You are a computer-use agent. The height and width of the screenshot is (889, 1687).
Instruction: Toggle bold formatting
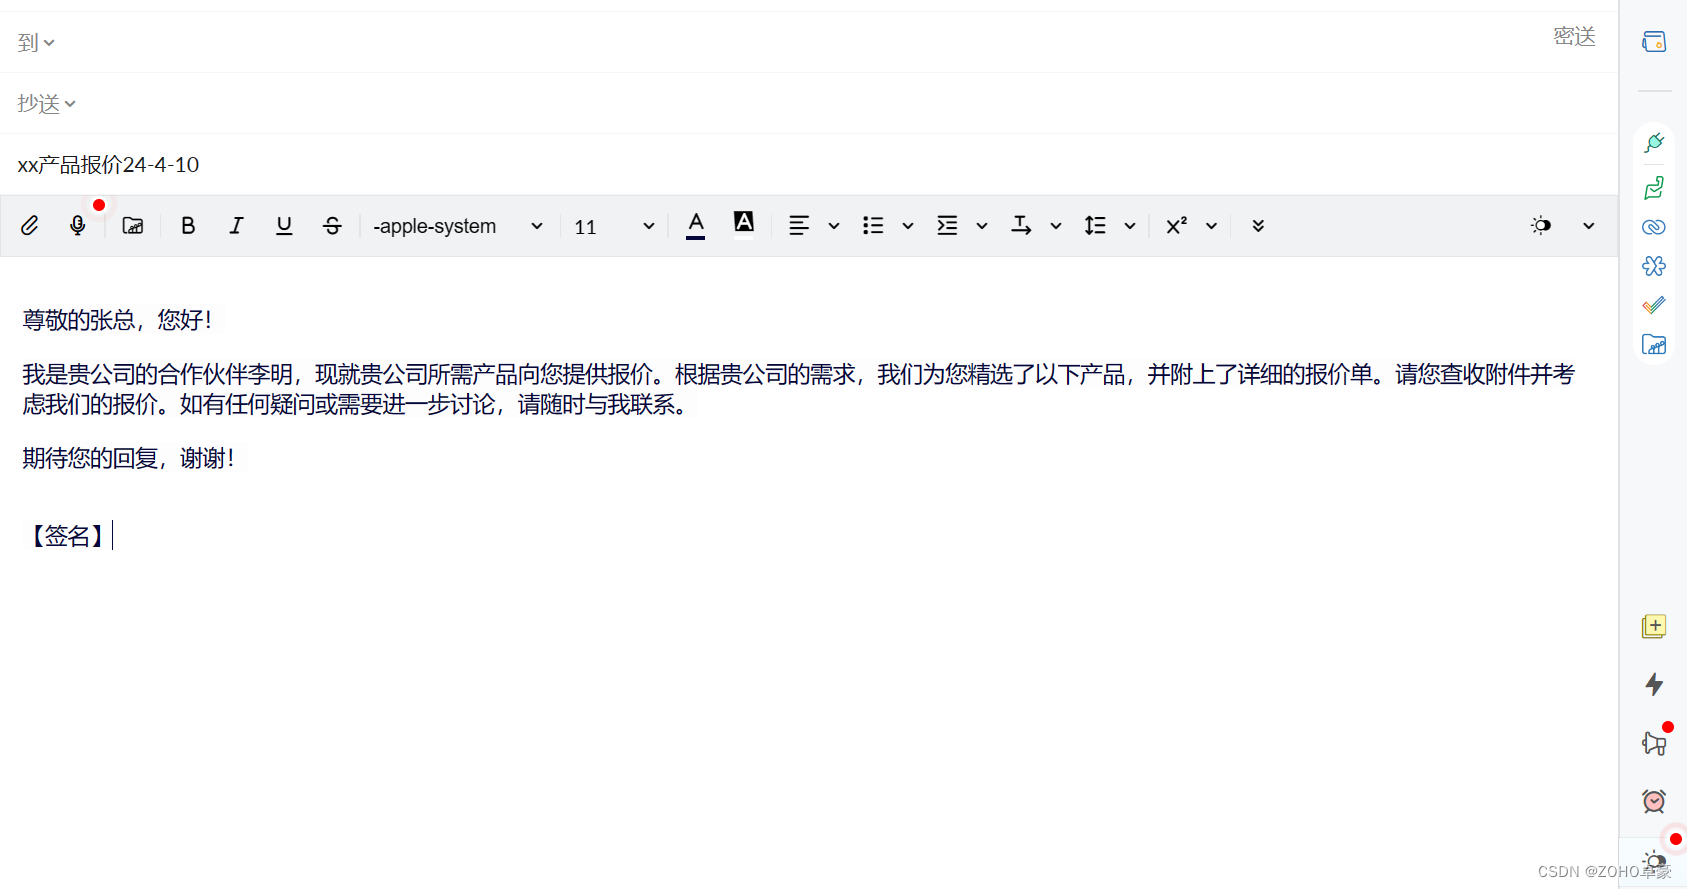pos(188,226)
